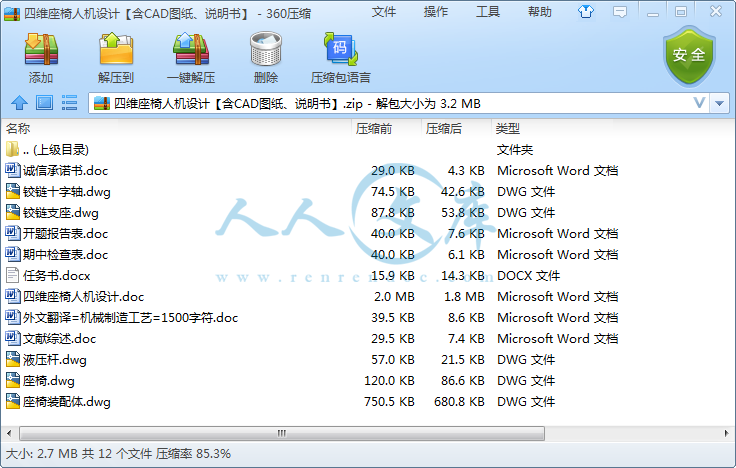Select file name 外文翻译=机械制造工艺=1500字符.doc
736x468 pixels.
point(130,318)
